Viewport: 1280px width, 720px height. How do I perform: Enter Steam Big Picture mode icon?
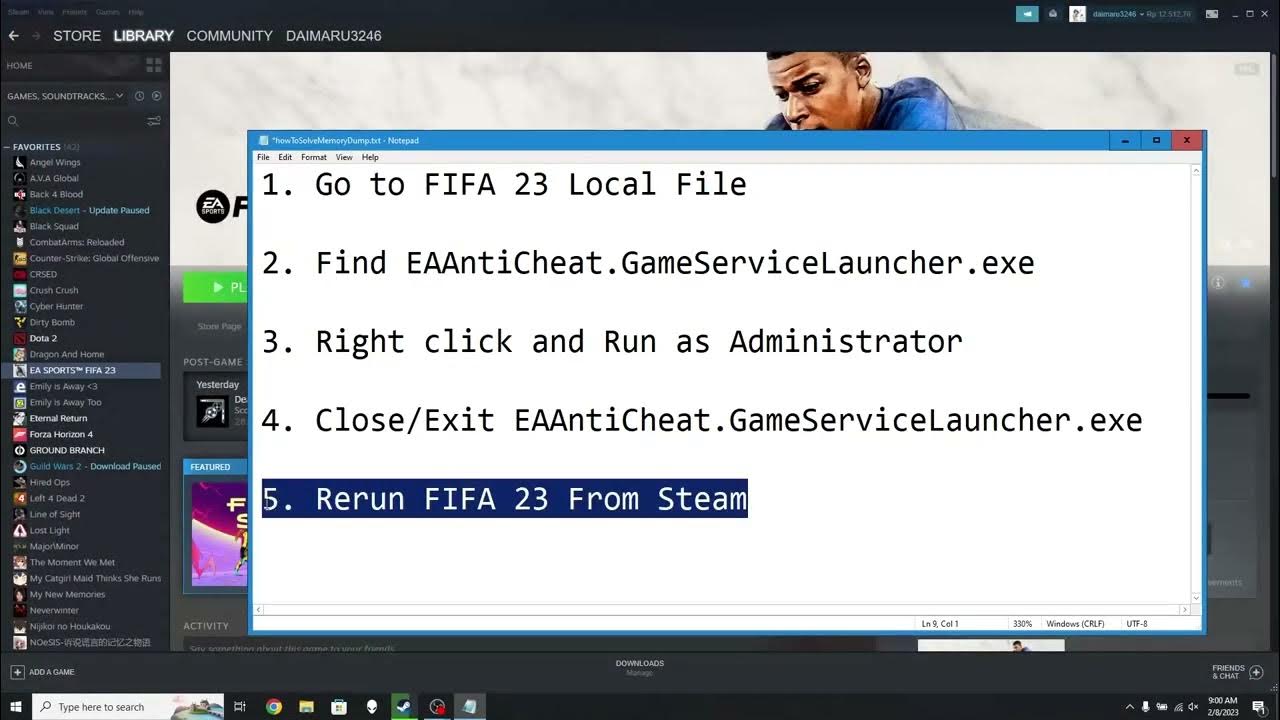tap(1212, 14)
